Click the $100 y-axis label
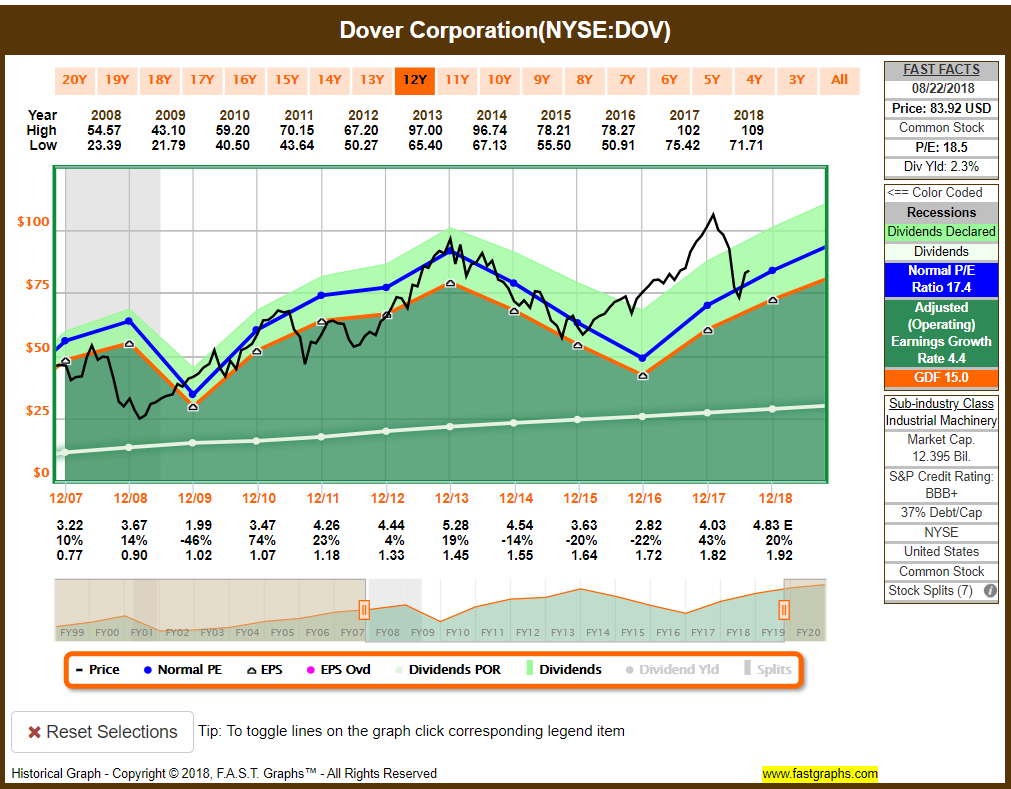1011x789 pixels. point(33,222)
